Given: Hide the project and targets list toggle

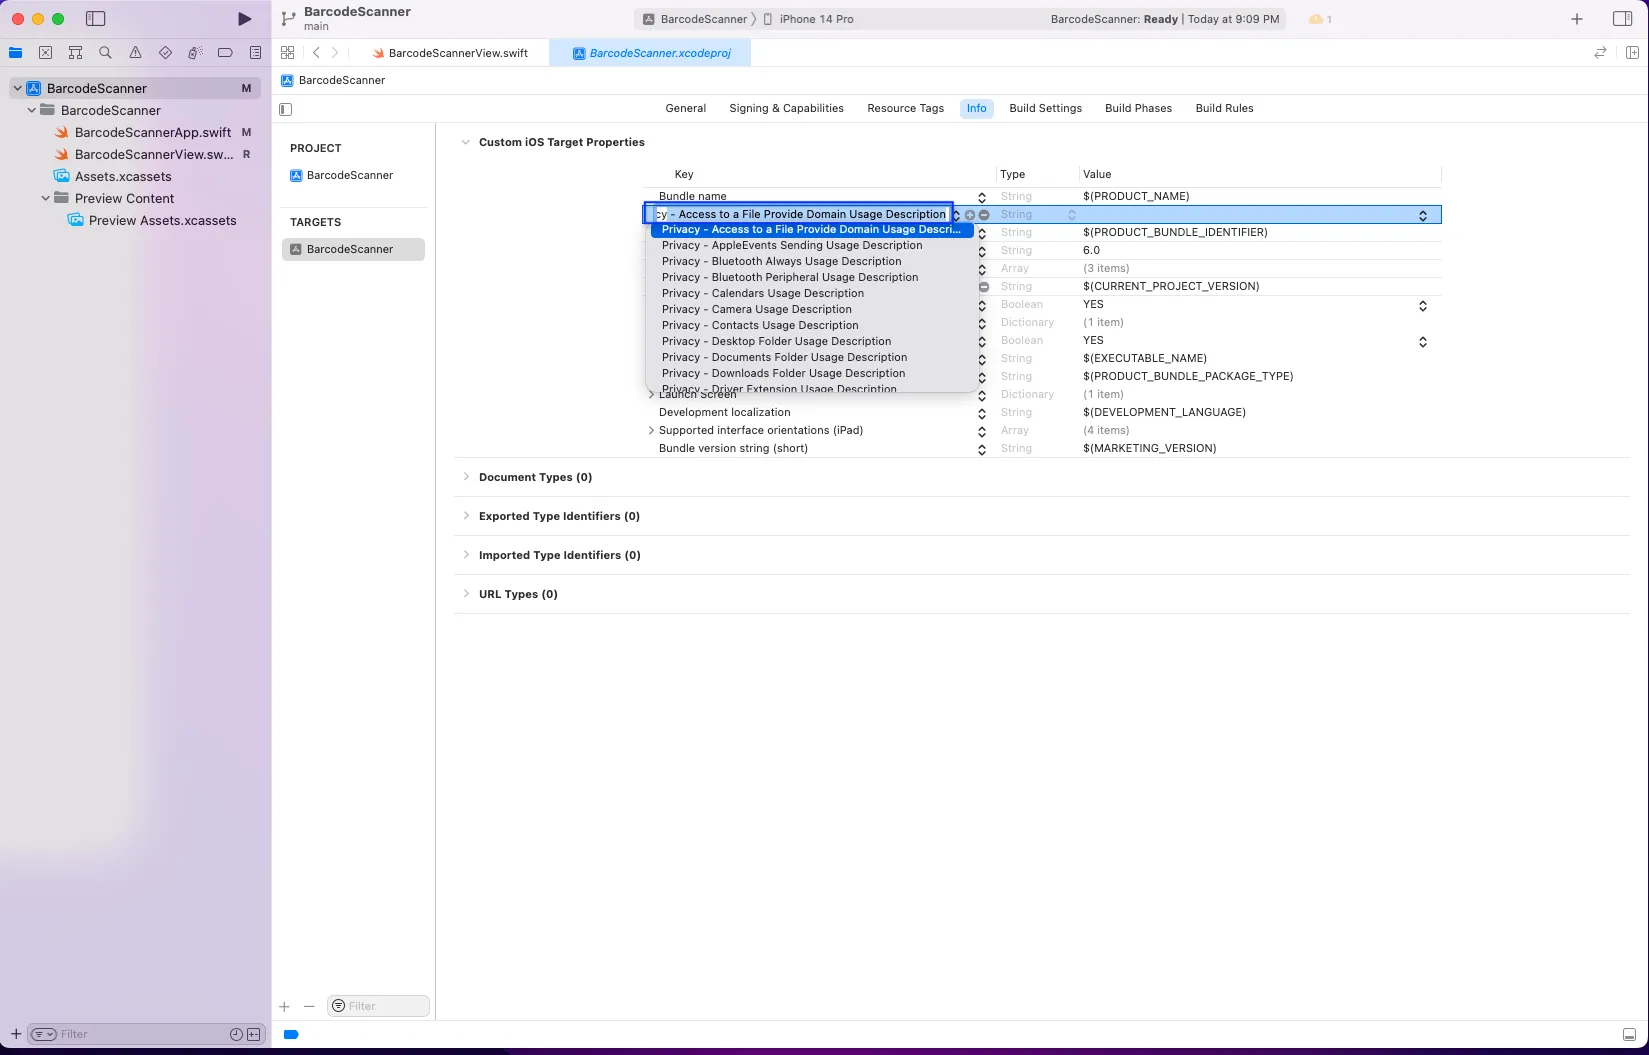Looking at the screenshot, I should (x=286, y=109).
